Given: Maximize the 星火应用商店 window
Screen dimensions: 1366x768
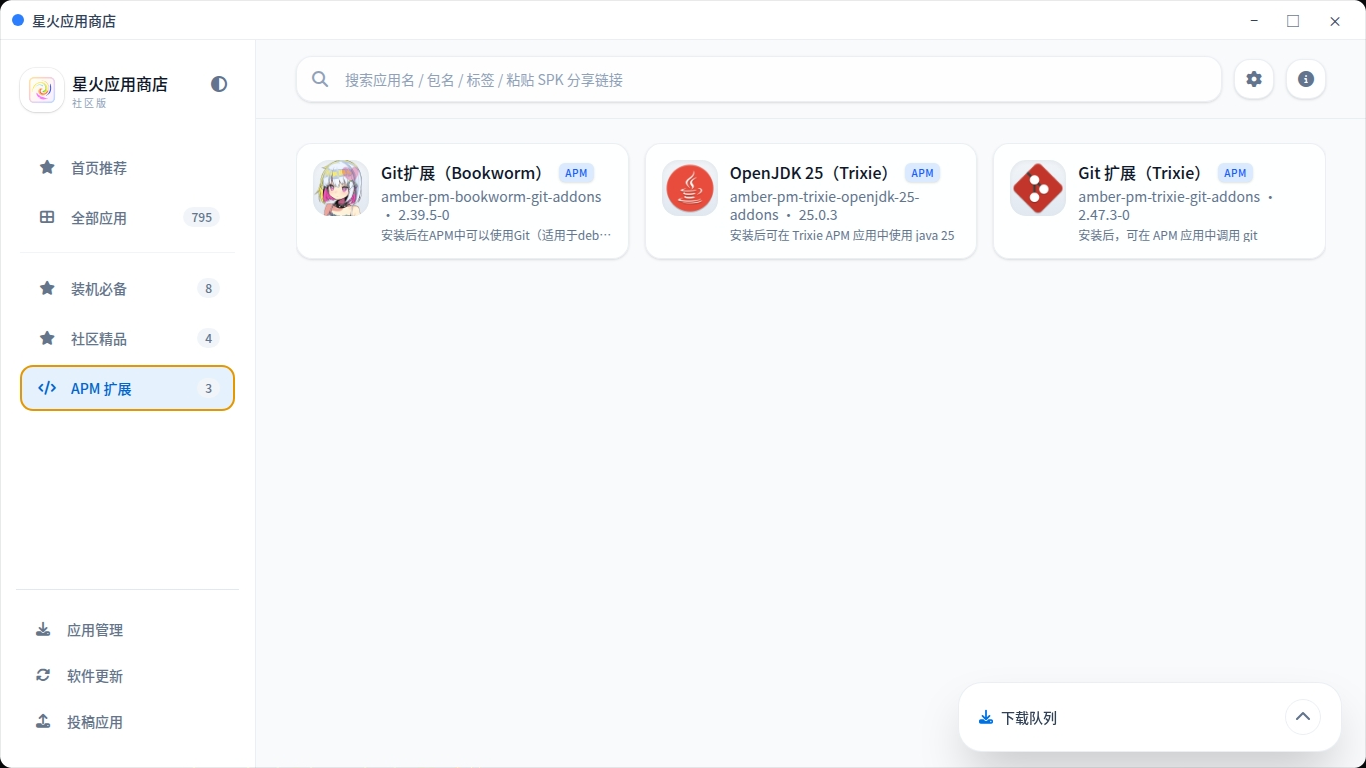Looking at the screenshot, I should point(1293,21).
